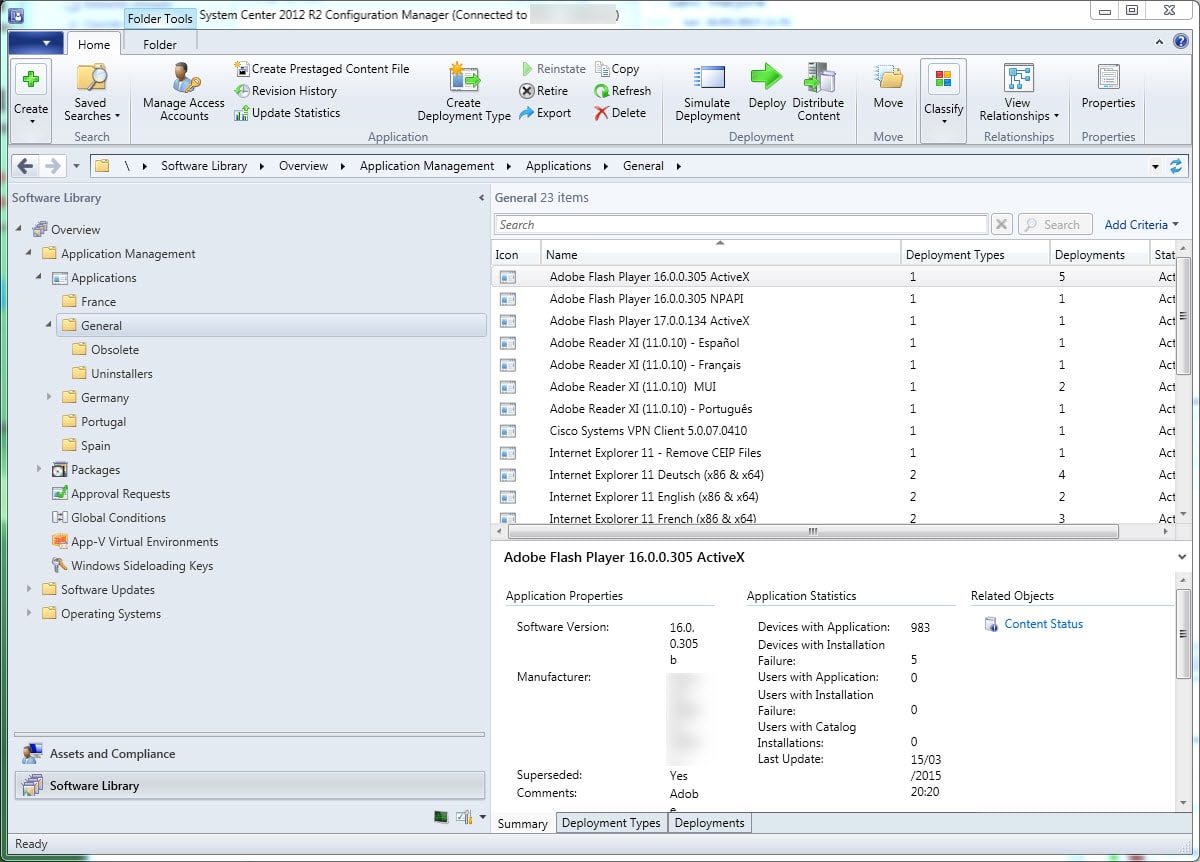Click the navigation Forward arrow
Image resolution: width=1200 pixels, height=862 pixels.
coord(52,166)
